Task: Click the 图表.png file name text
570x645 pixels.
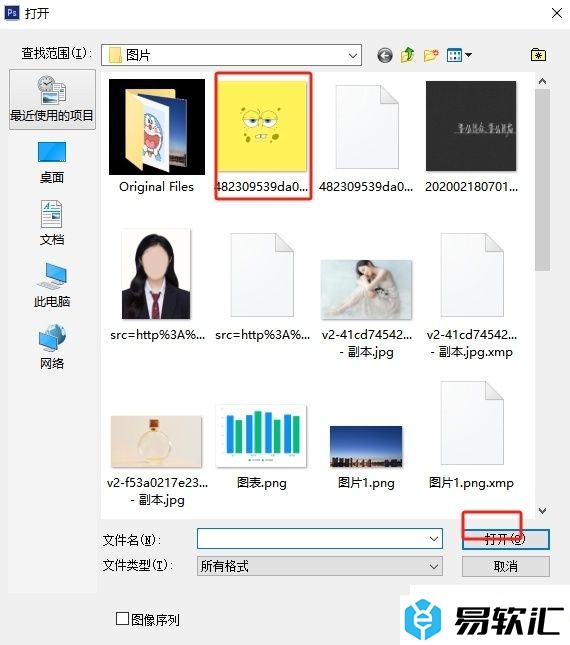Action: click(262, 483)
